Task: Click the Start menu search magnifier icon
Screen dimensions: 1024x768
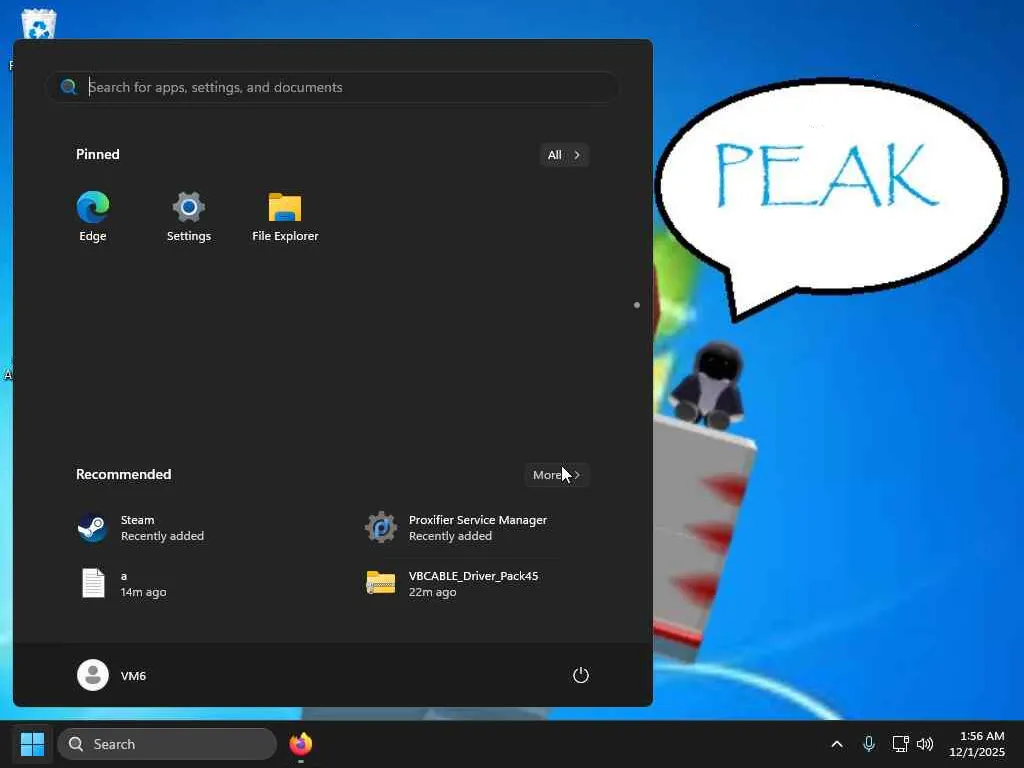Action: 68,87
